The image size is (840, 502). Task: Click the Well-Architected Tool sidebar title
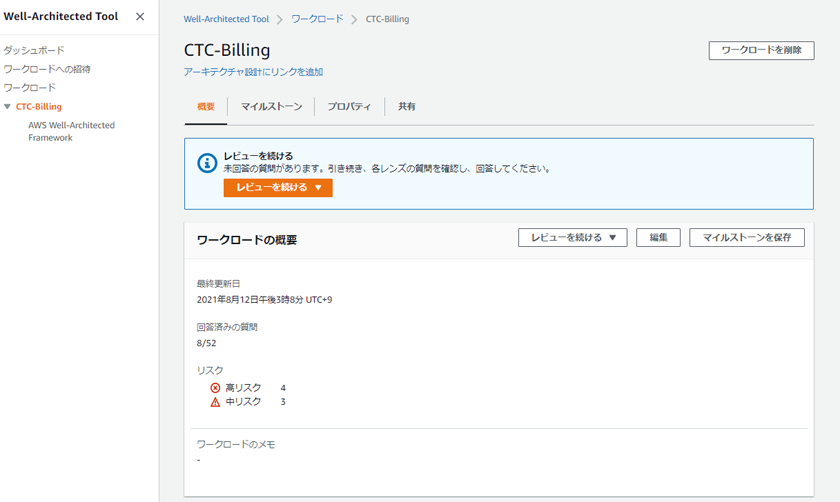click(61, 17)
